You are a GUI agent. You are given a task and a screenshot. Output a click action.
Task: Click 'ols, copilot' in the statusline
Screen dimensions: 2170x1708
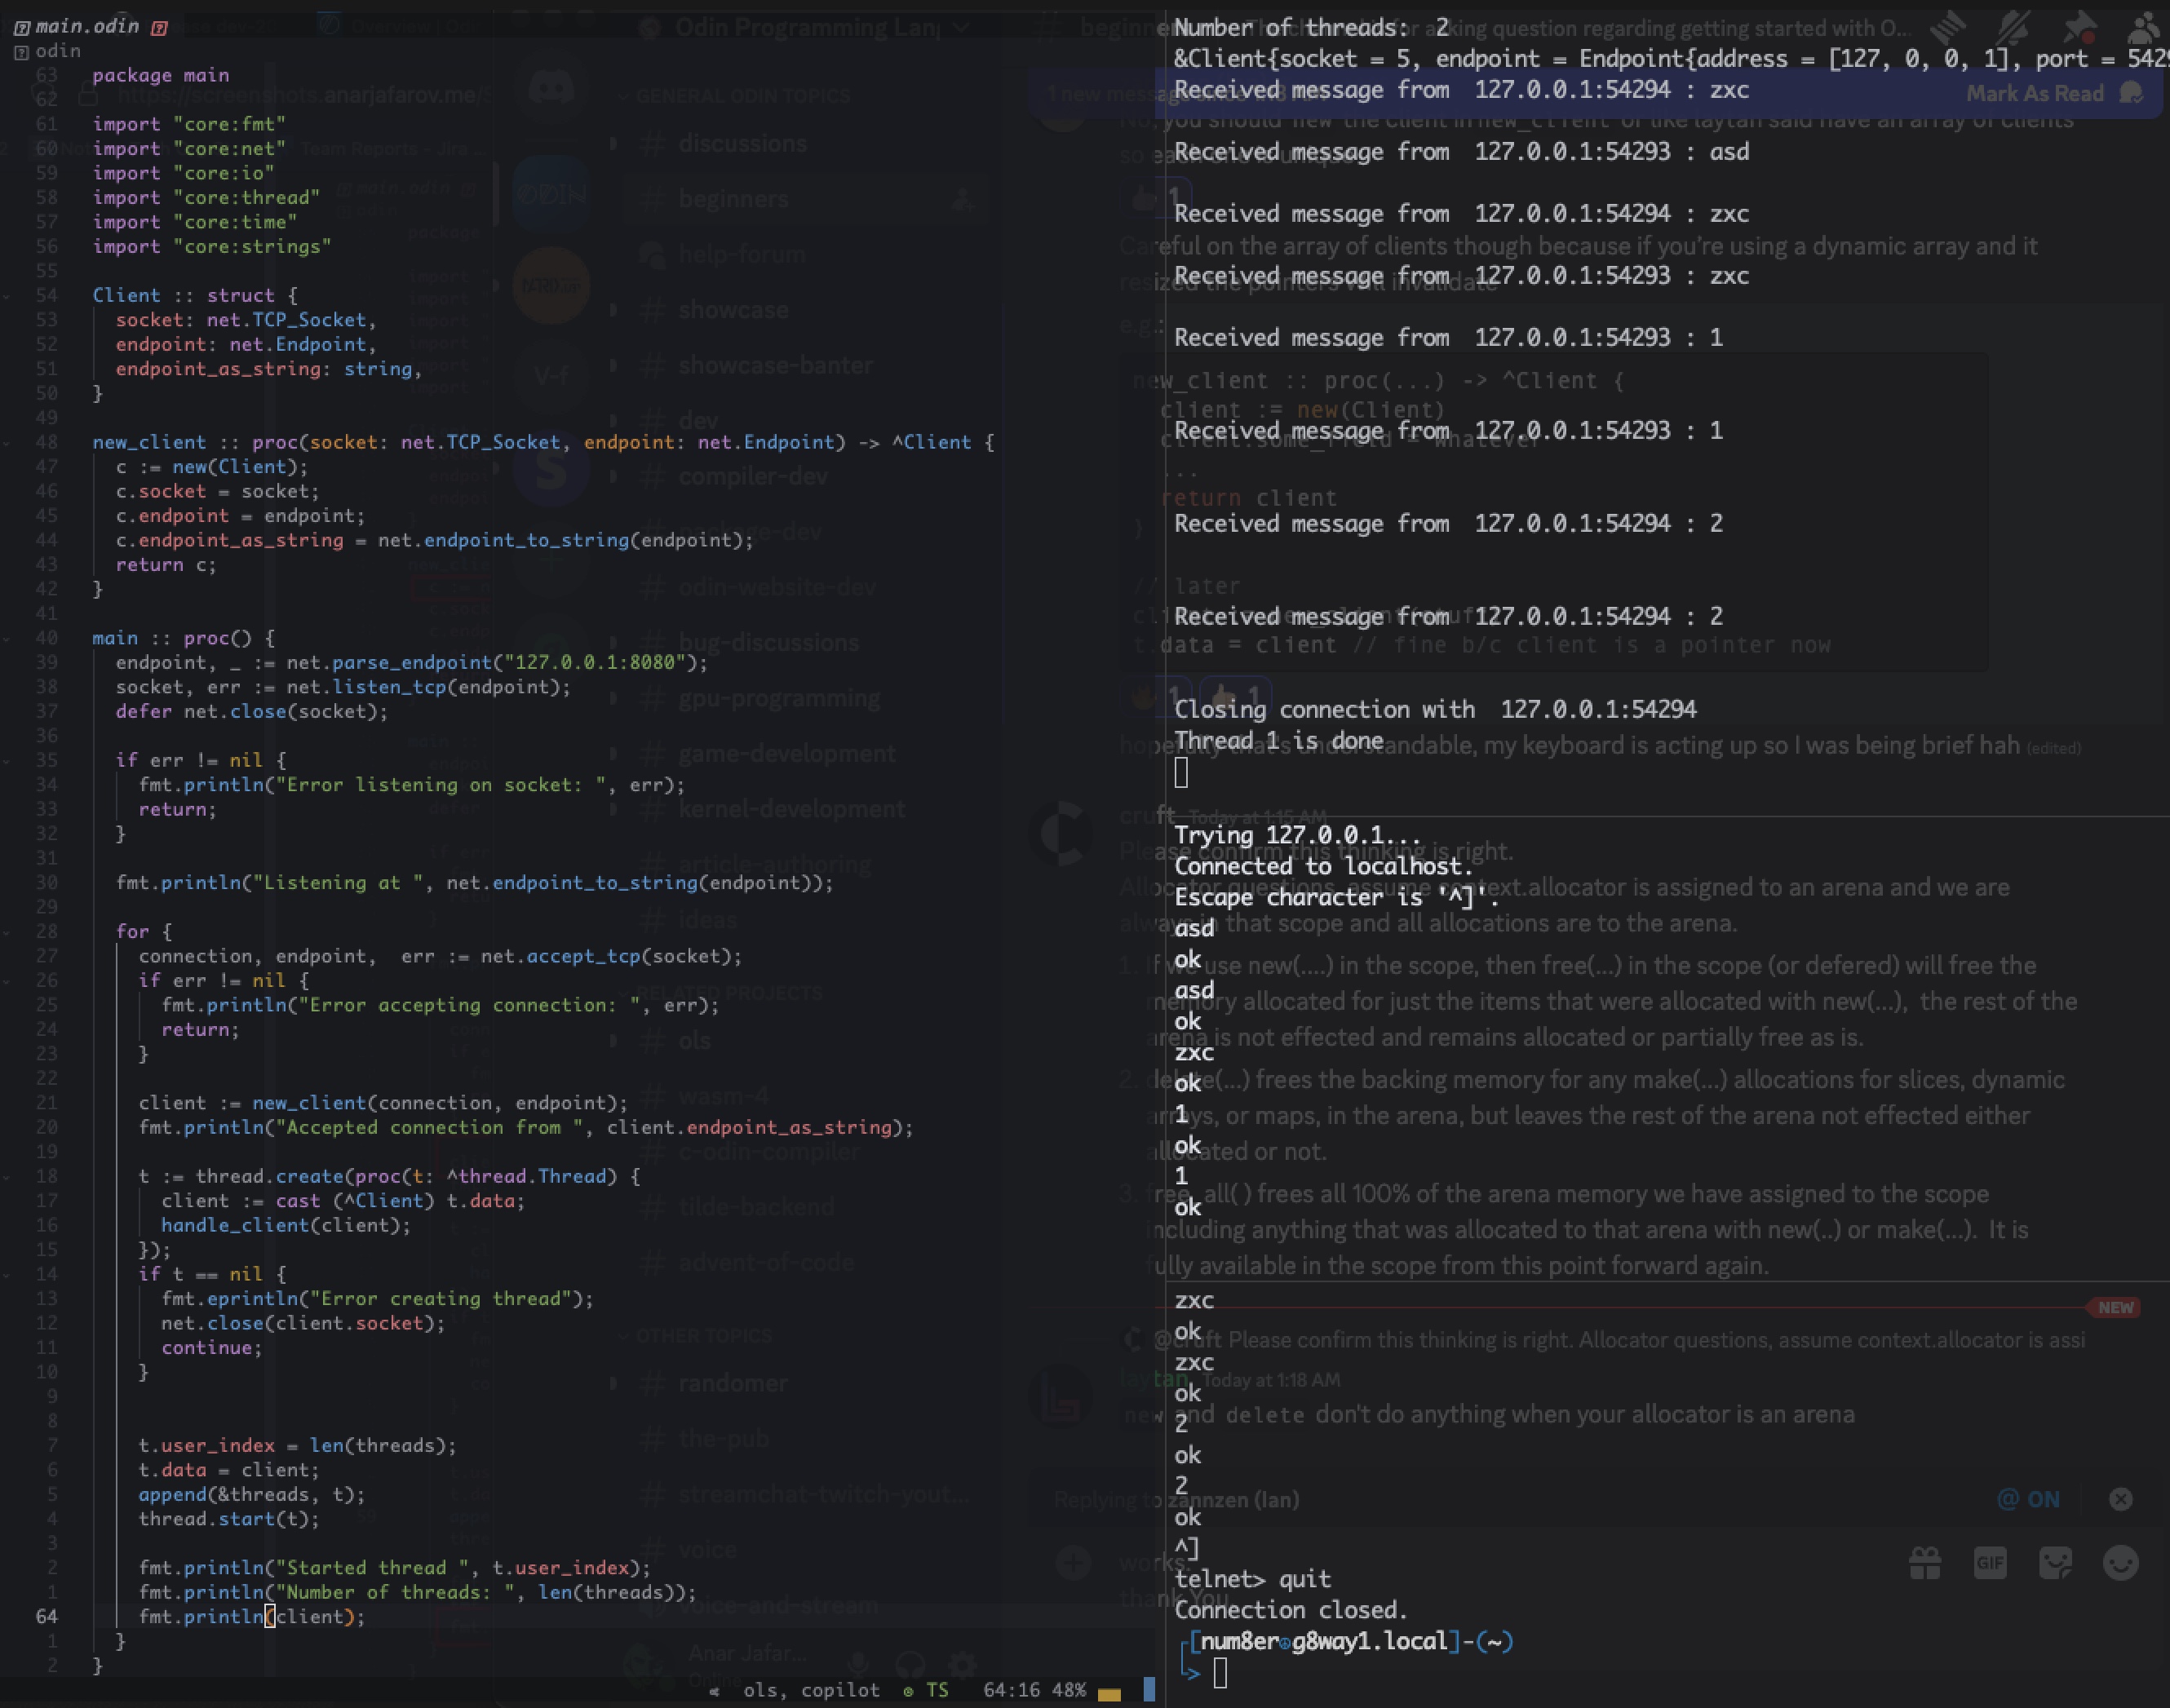coord(811,1690)
